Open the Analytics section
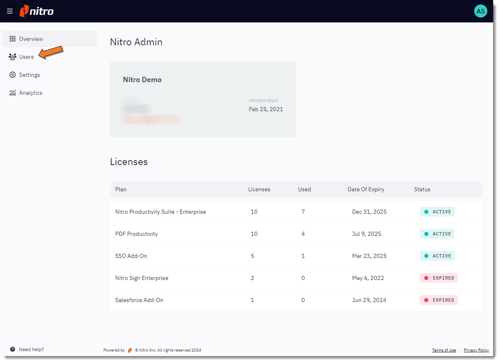Viewport: 500px width, 363px height. [26, 93]
